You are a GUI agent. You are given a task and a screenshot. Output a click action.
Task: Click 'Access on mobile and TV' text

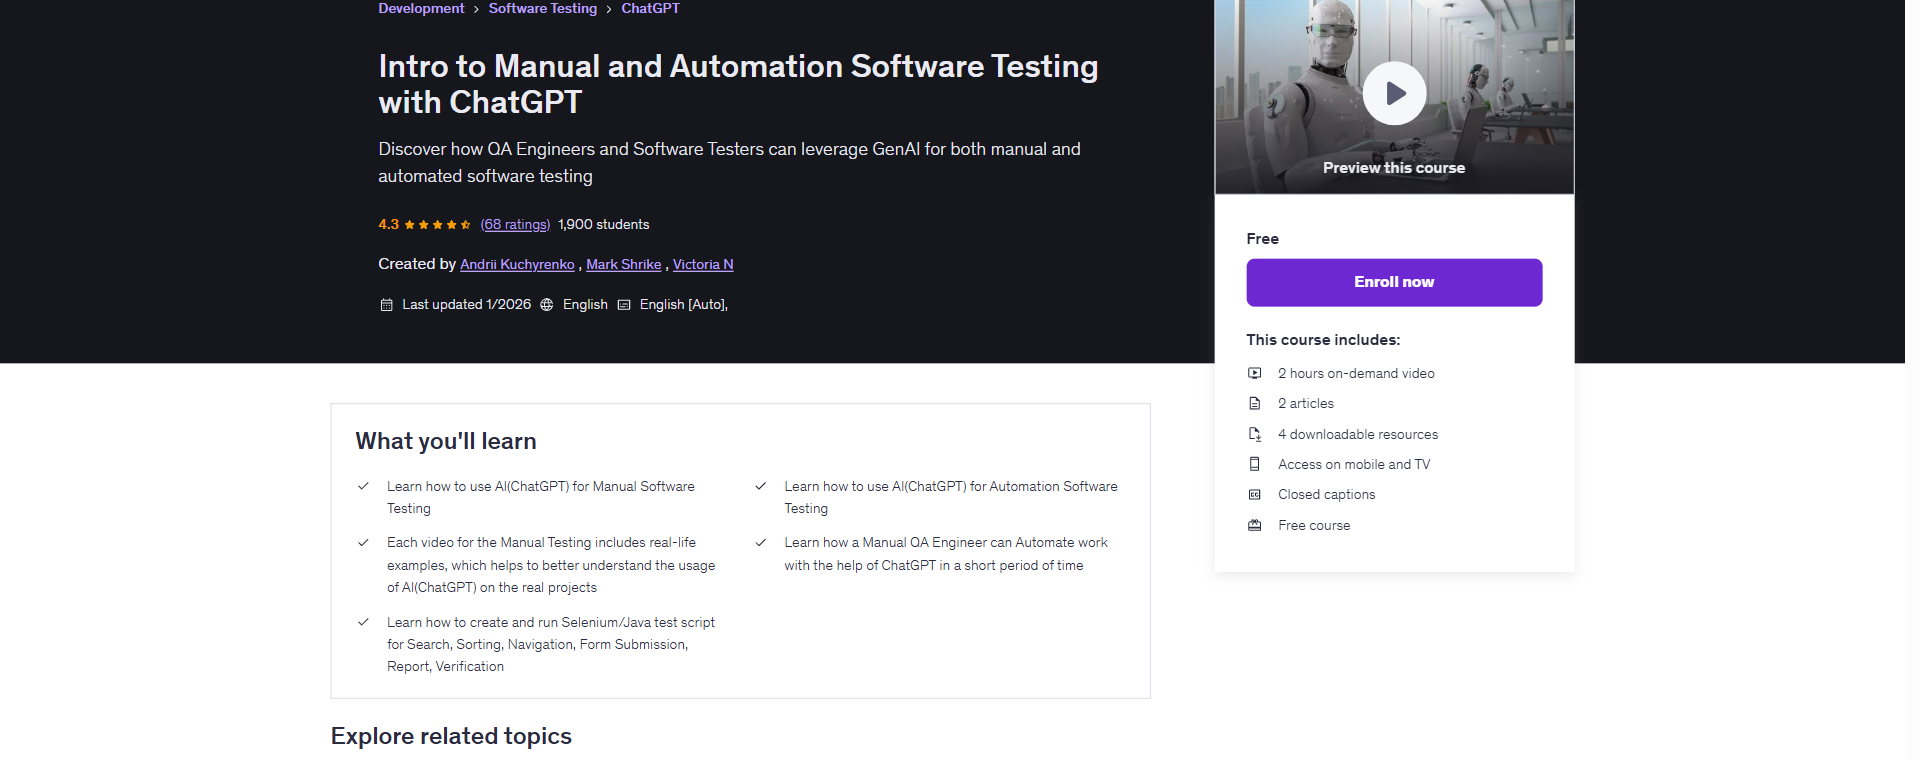pyautogui.click(x=1354, y=464)
